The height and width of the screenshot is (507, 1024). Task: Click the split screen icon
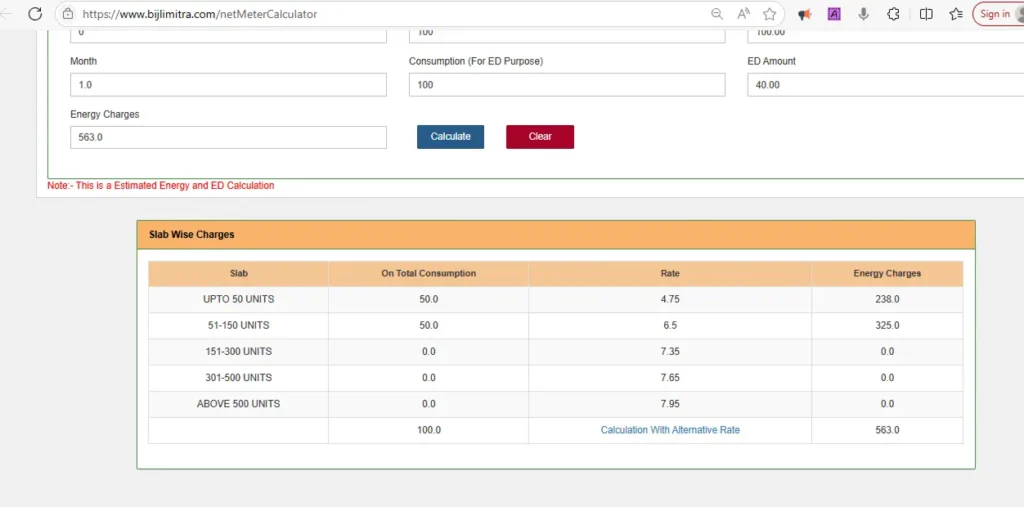[x=926, y=14]
